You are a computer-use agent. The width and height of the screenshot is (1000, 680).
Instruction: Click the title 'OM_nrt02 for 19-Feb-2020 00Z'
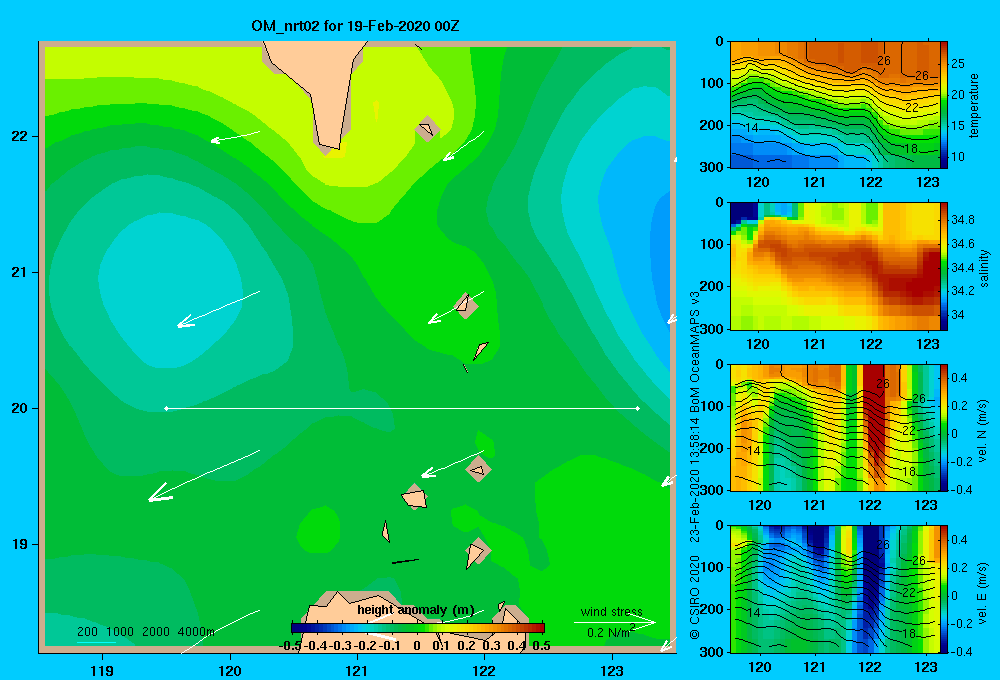tap(355, 26)
